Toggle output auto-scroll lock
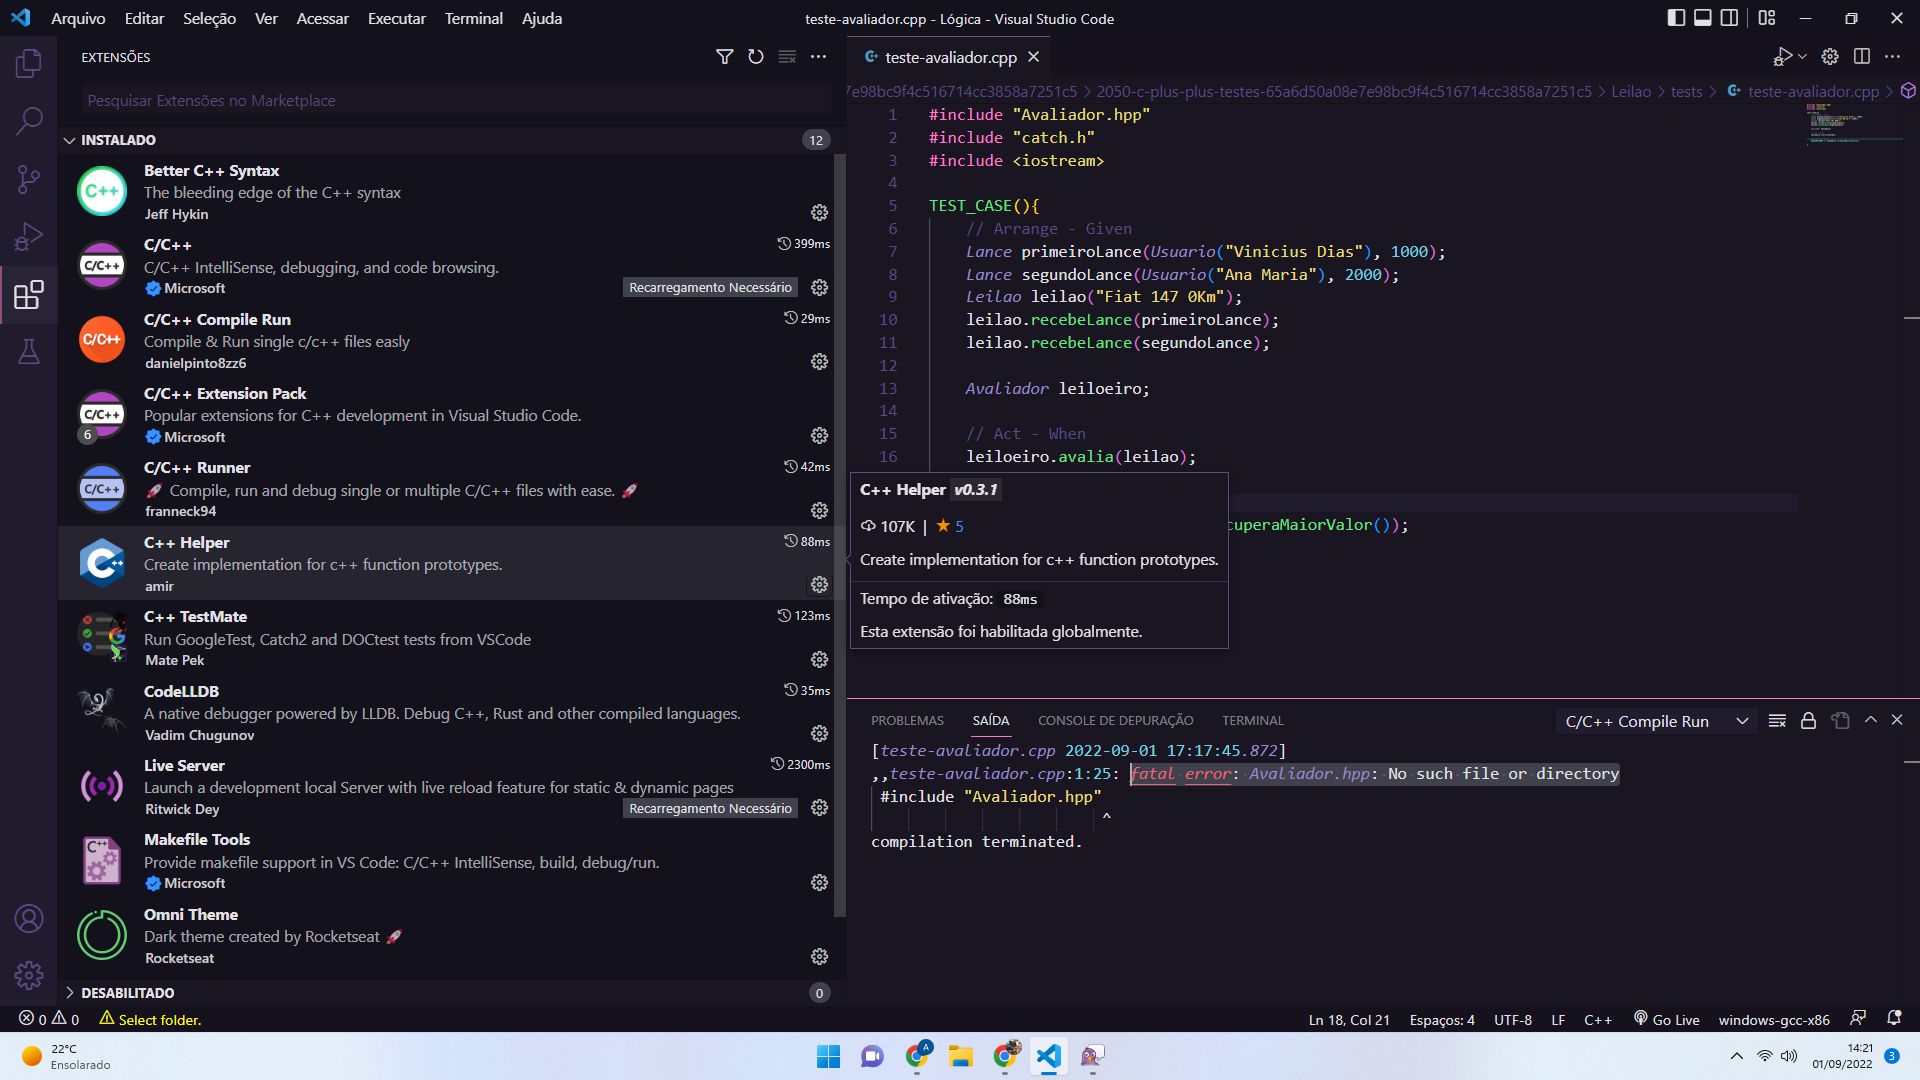The width and height of the screenshot is (1920, 1080). pos(1808,721)
